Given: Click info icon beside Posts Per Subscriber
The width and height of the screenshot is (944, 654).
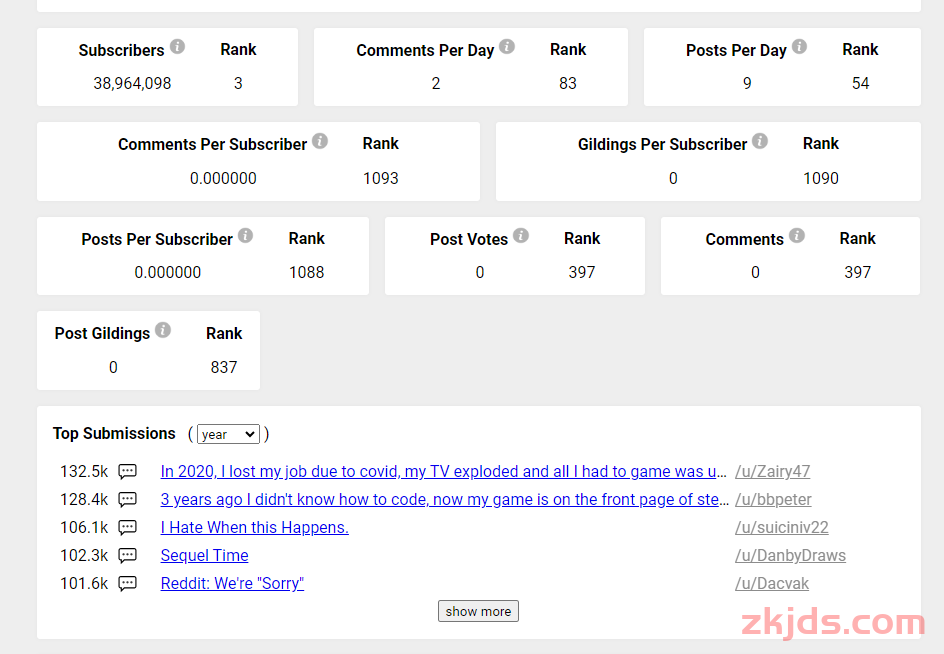Looking at the screenshot, I should point(245,236).
